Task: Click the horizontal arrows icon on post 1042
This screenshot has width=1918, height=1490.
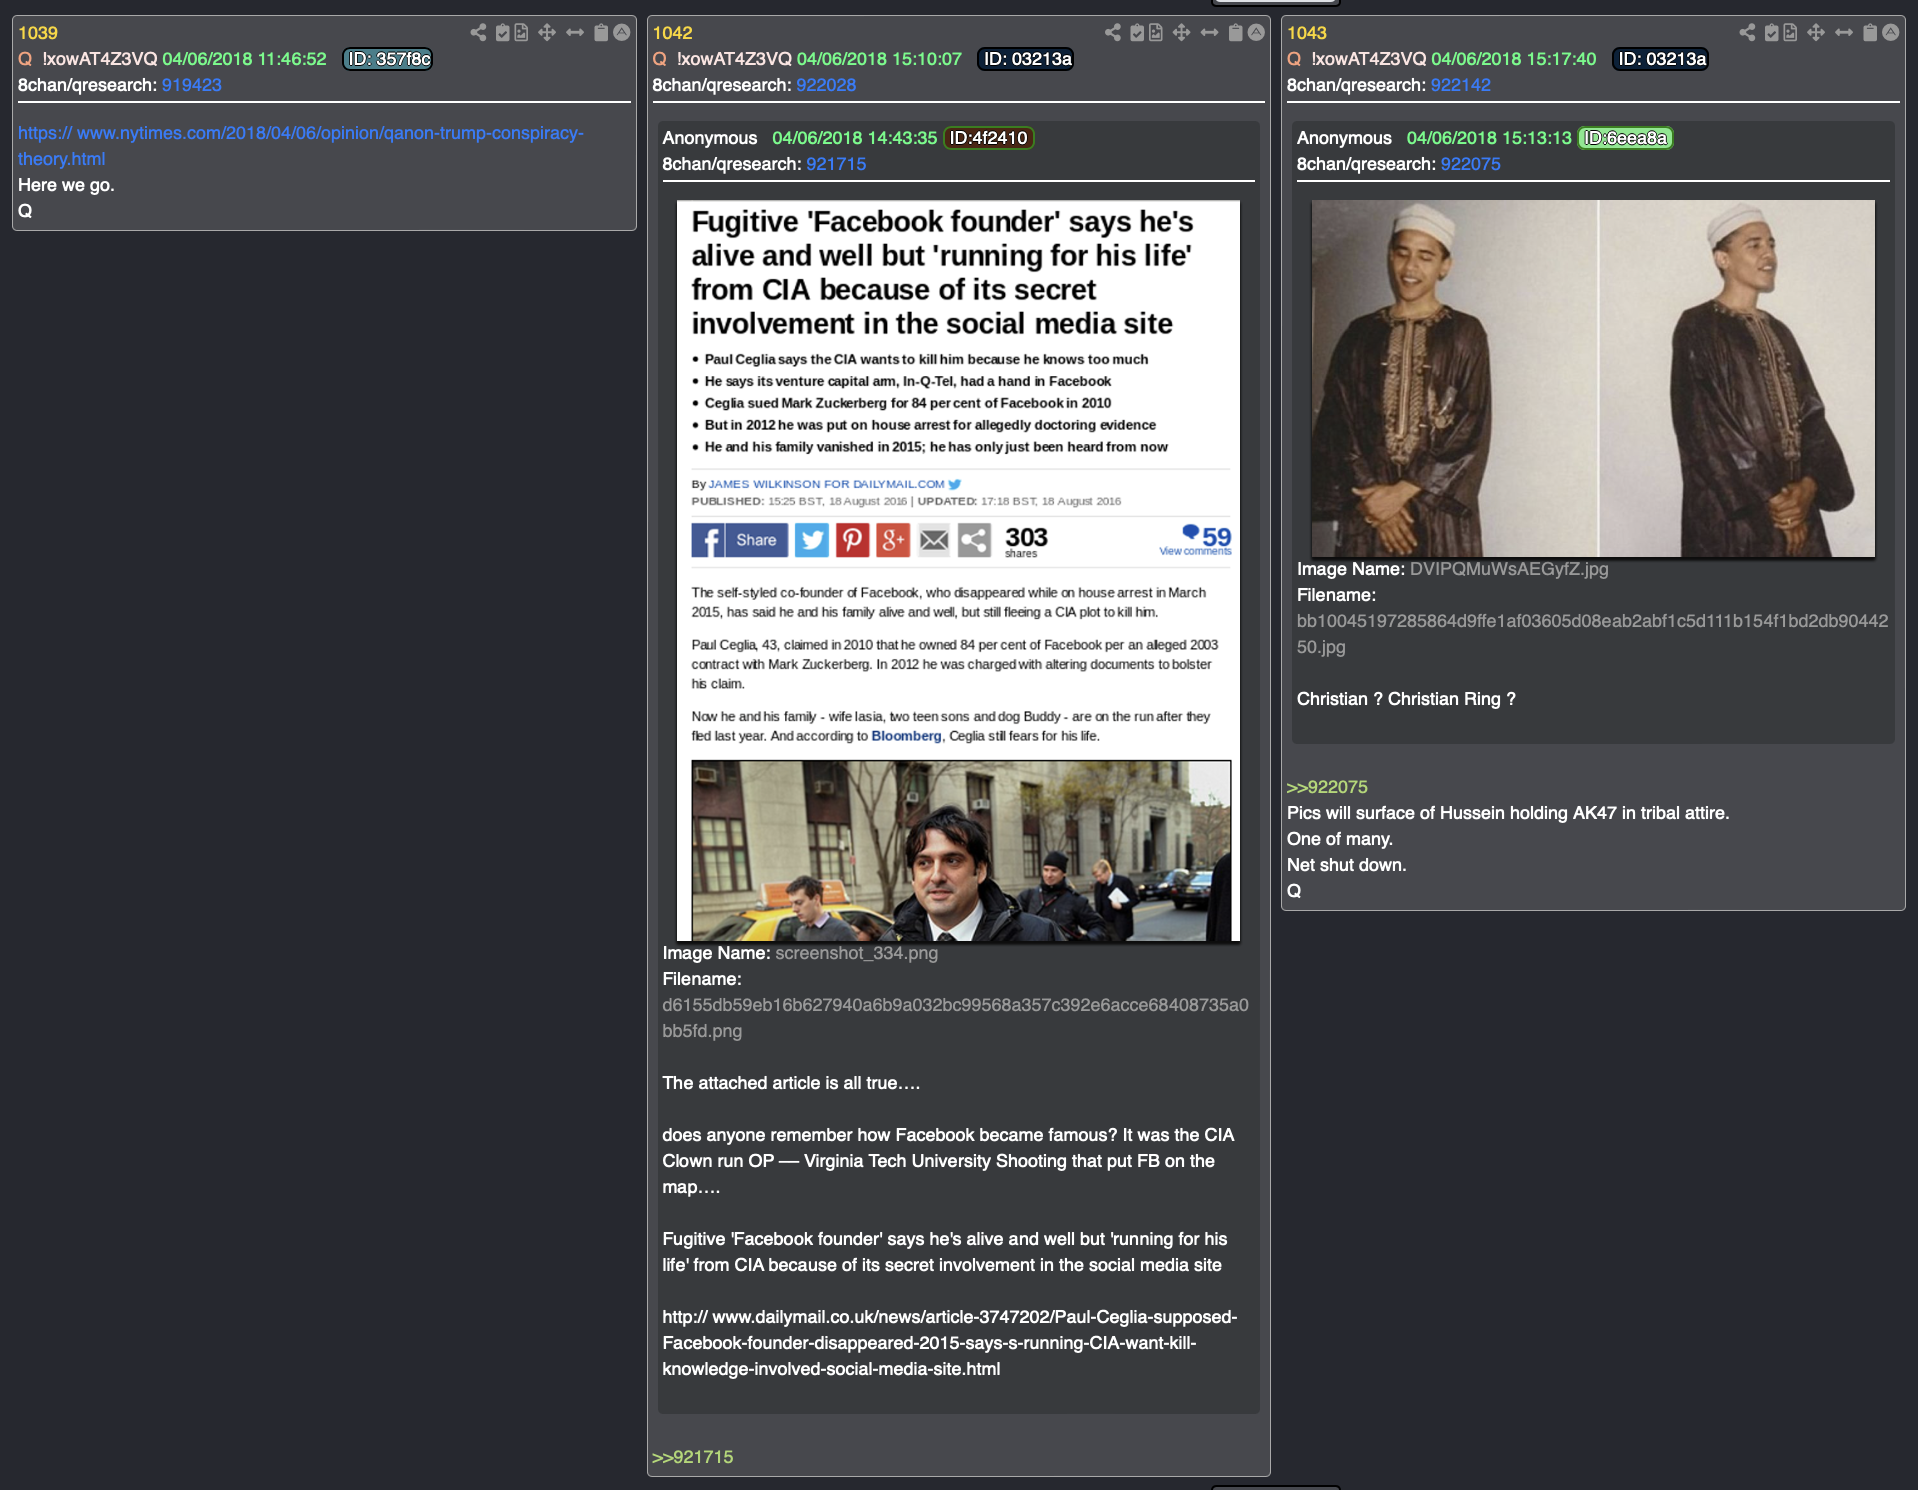Action: coord(1210,33)
